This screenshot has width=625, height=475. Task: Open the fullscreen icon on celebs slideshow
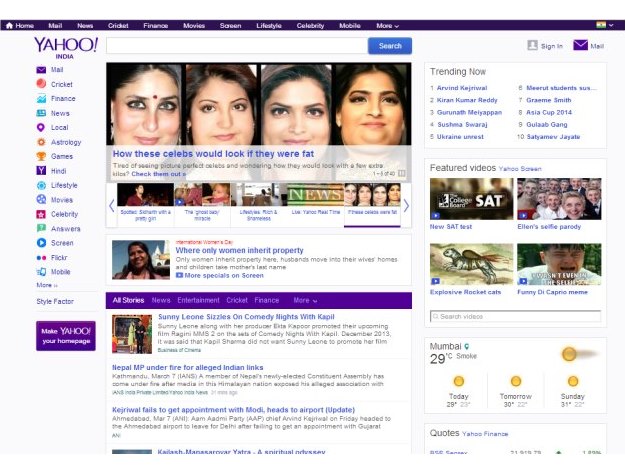pos(402,173)
